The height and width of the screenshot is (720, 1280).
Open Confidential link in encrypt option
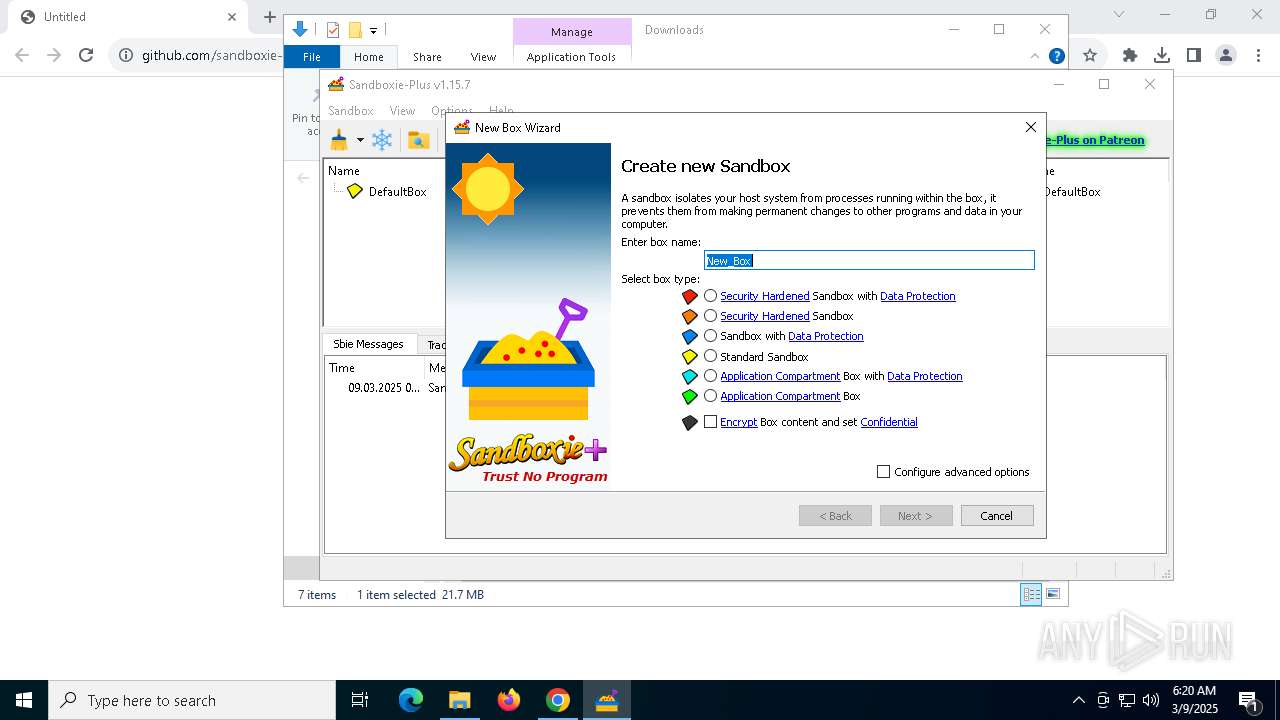click(x=889, y=422)
